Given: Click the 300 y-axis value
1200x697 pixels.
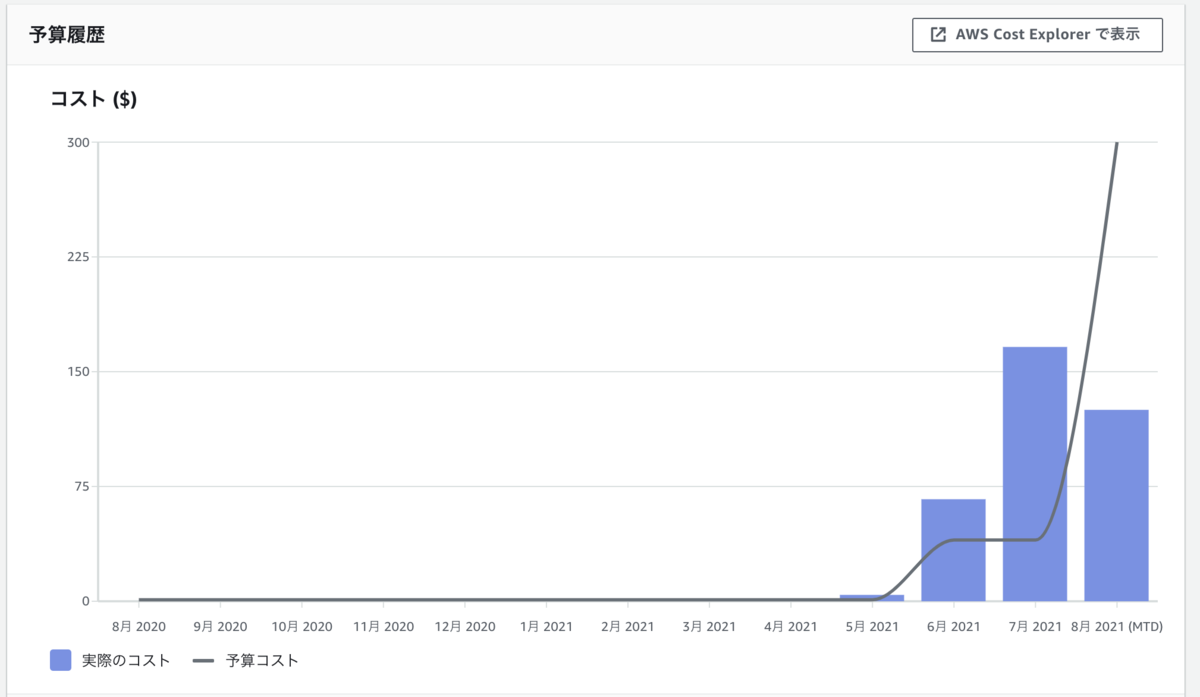Looking at the screenshot, I should pyautogui.click(x=78, y=142).
